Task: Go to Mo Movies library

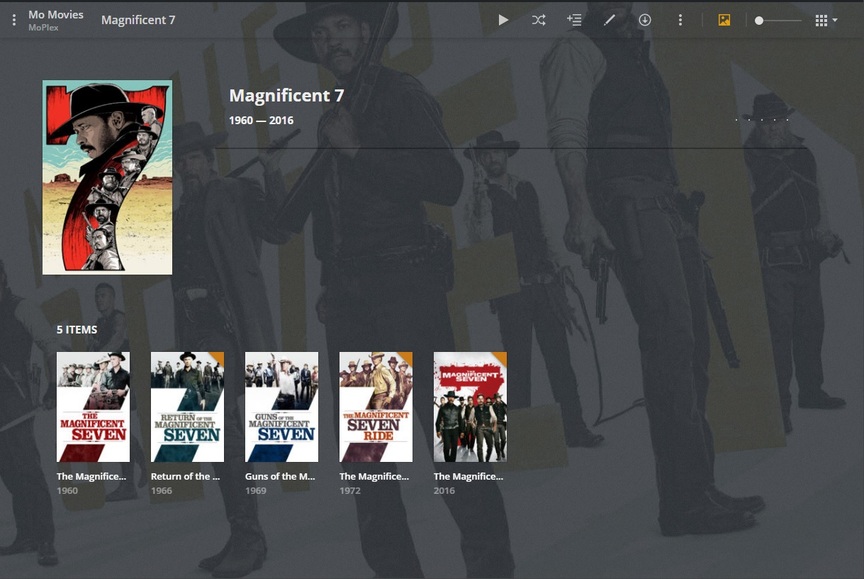Action: tap(56, 15)
